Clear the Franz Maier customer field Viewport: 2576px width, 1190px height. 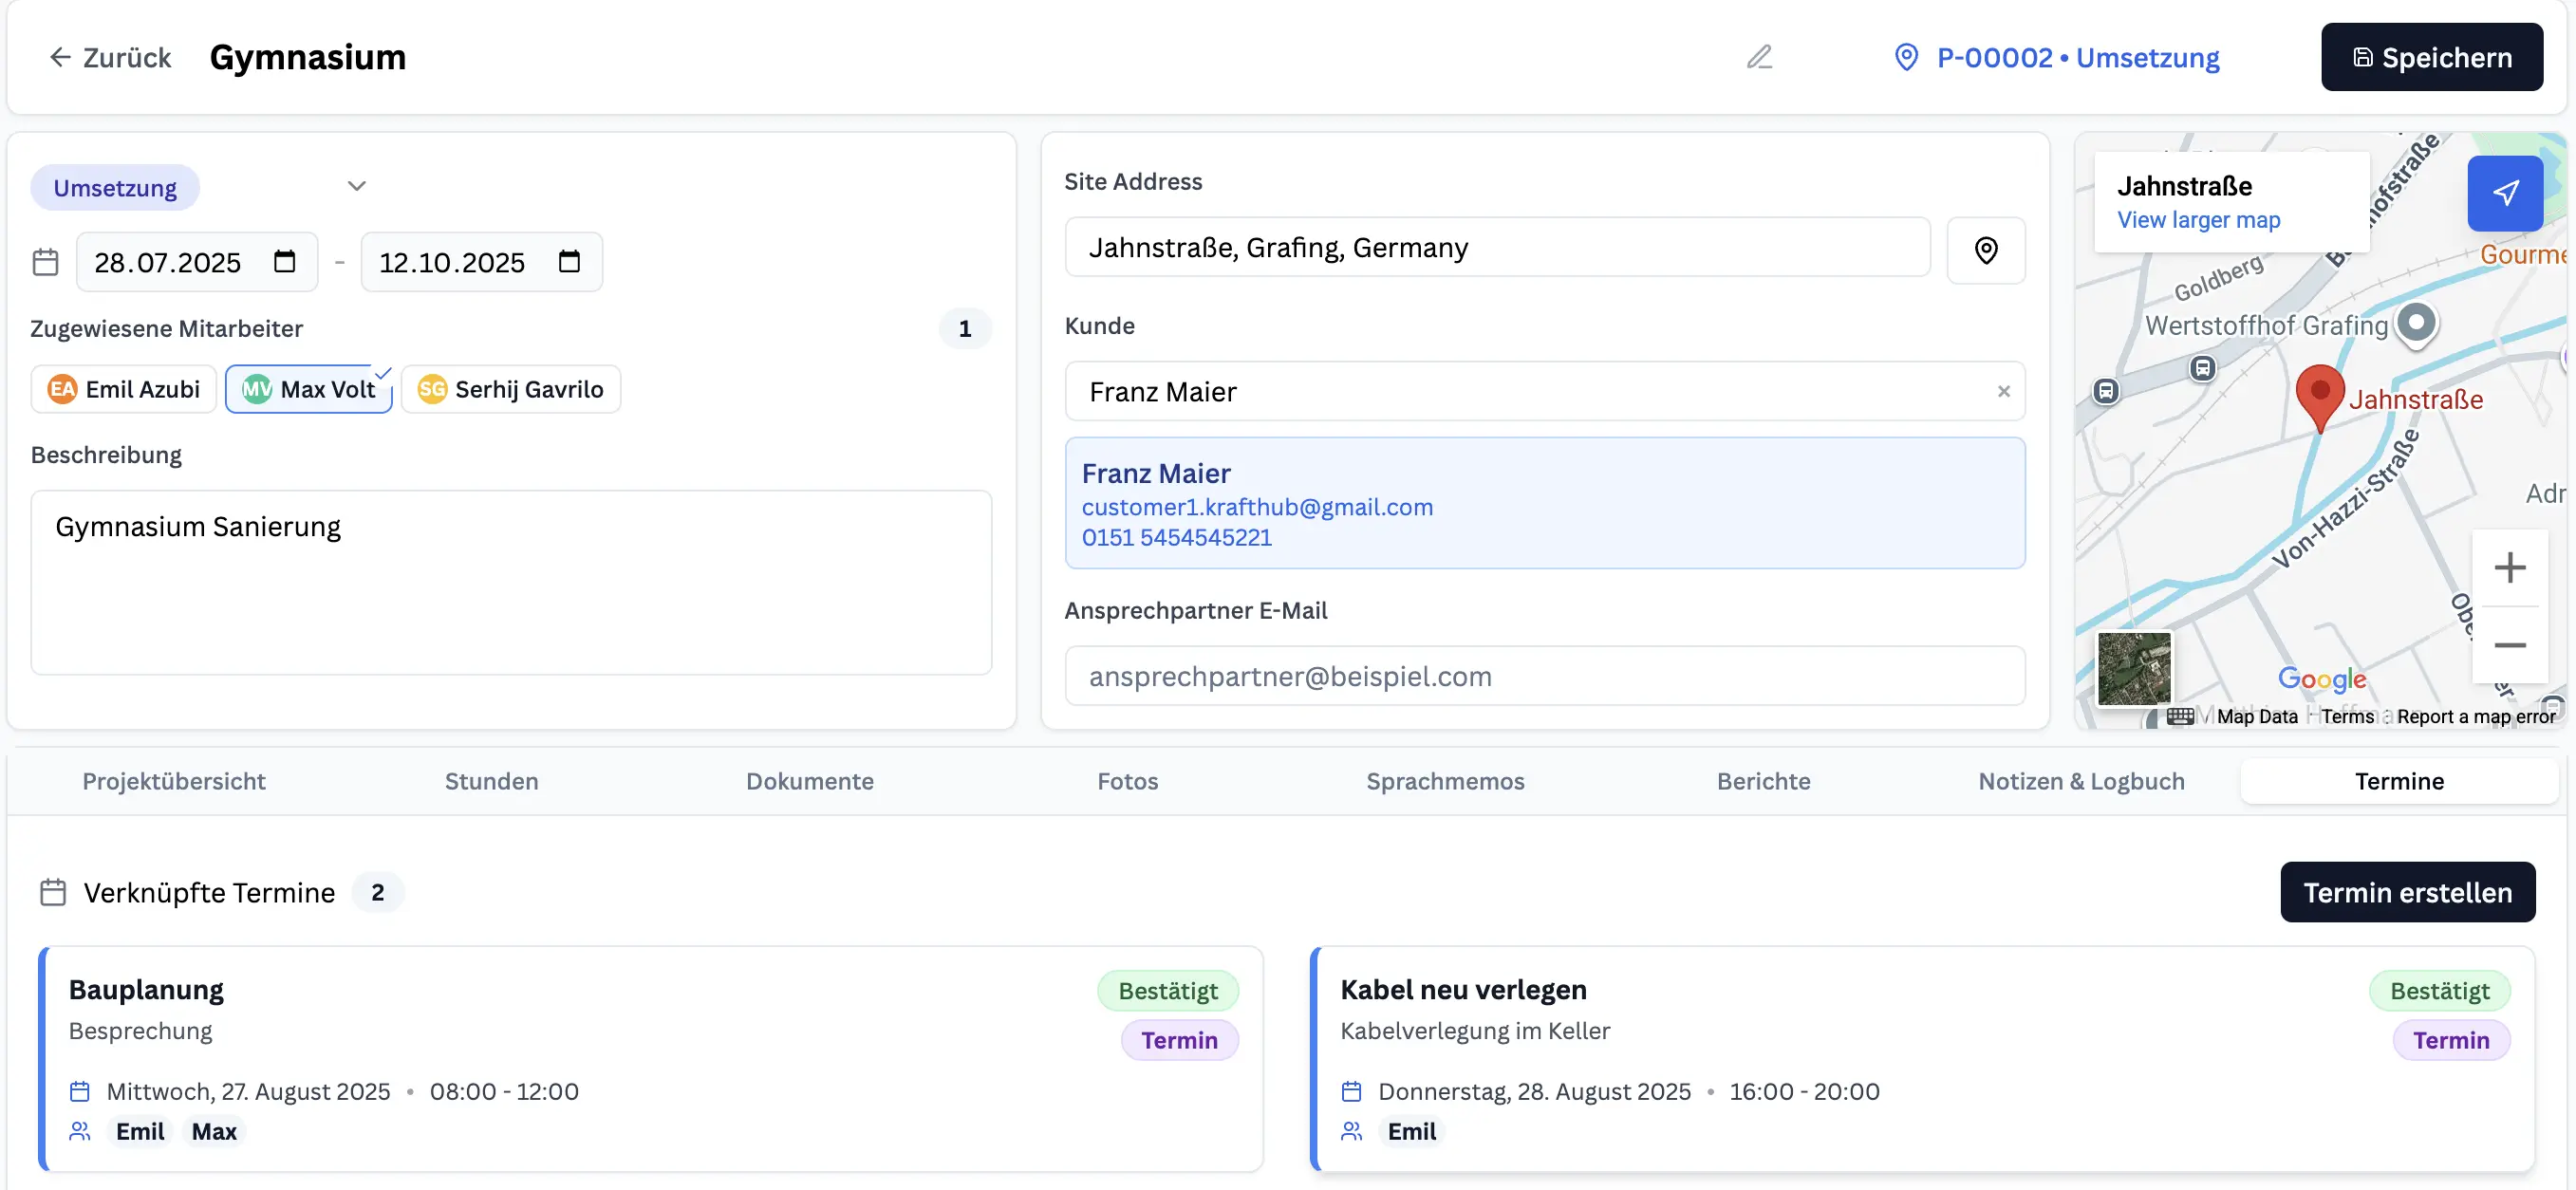click(2003, 391)
